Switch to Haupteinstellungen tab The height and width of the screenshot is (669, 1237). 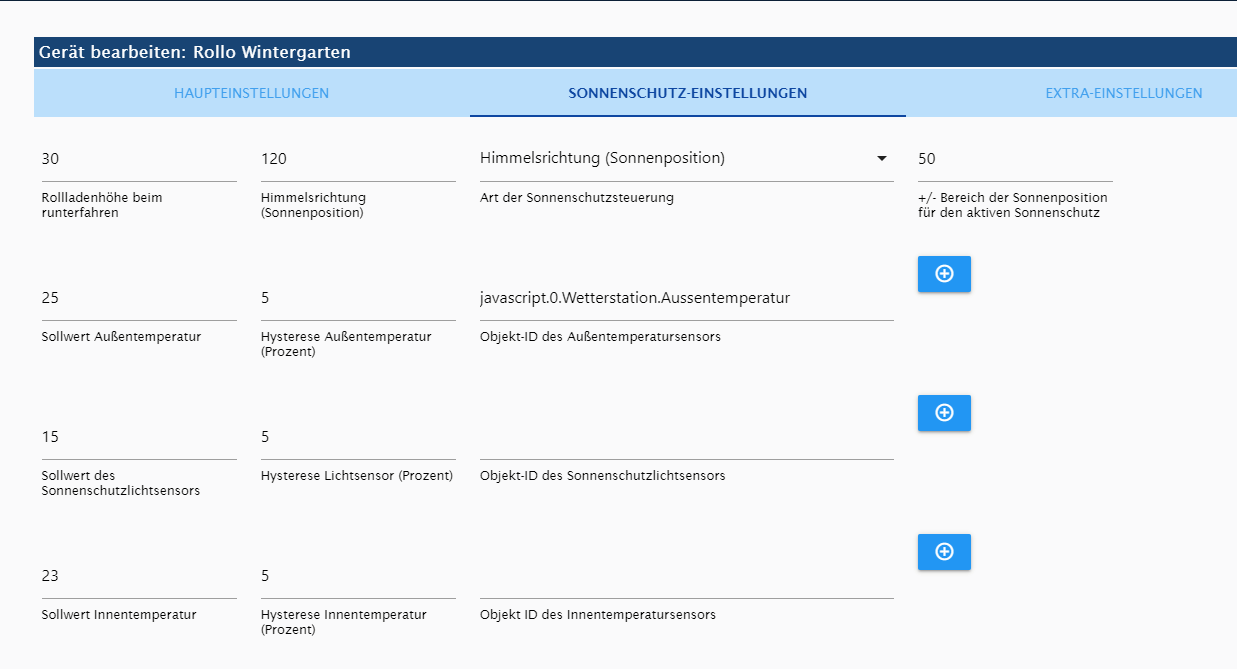[251, 93]
